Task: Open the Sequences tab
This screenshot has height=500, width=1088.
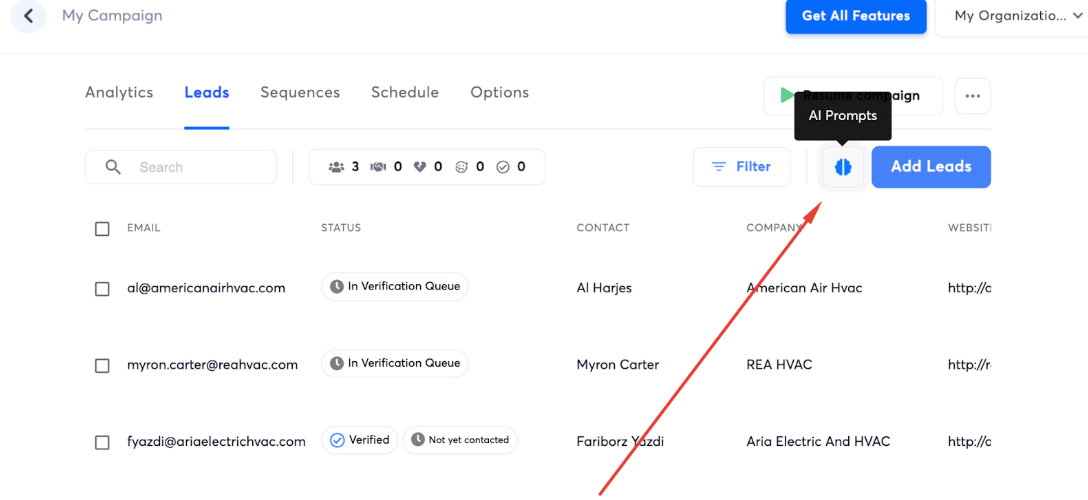Action: 300,92
